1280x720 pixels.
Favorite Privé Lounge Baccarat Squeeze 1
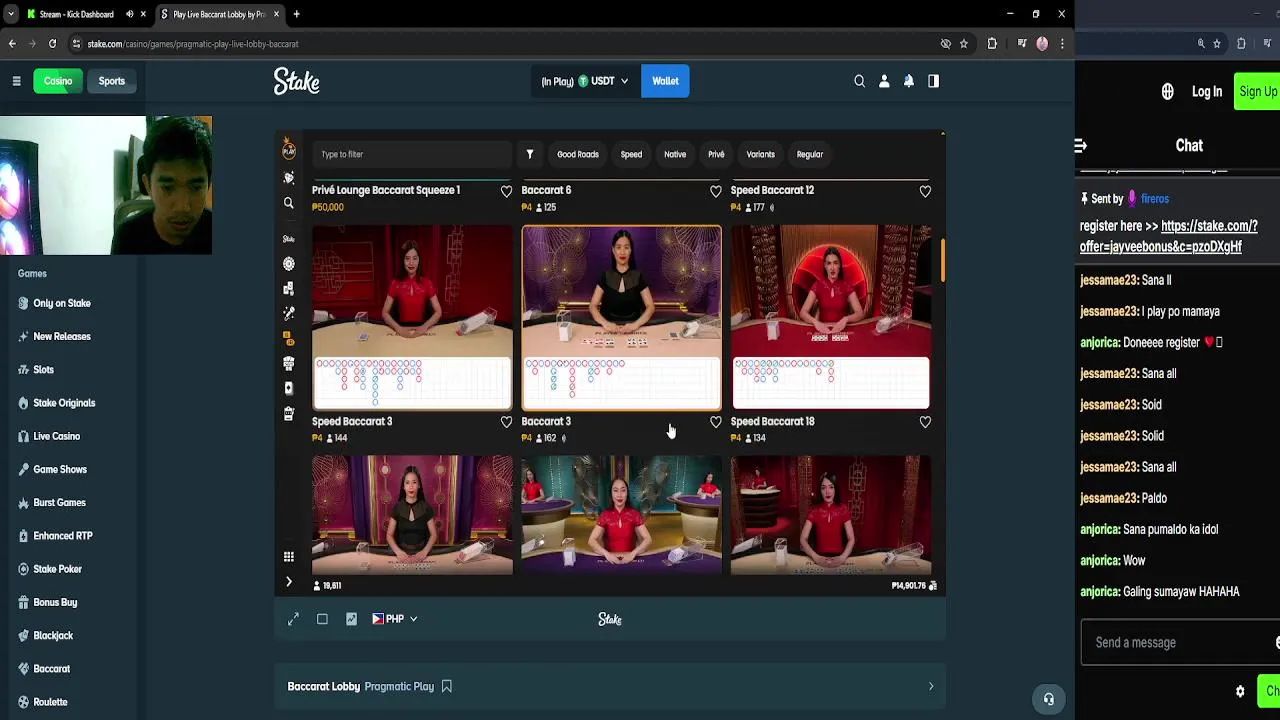(x=506, y=191)
